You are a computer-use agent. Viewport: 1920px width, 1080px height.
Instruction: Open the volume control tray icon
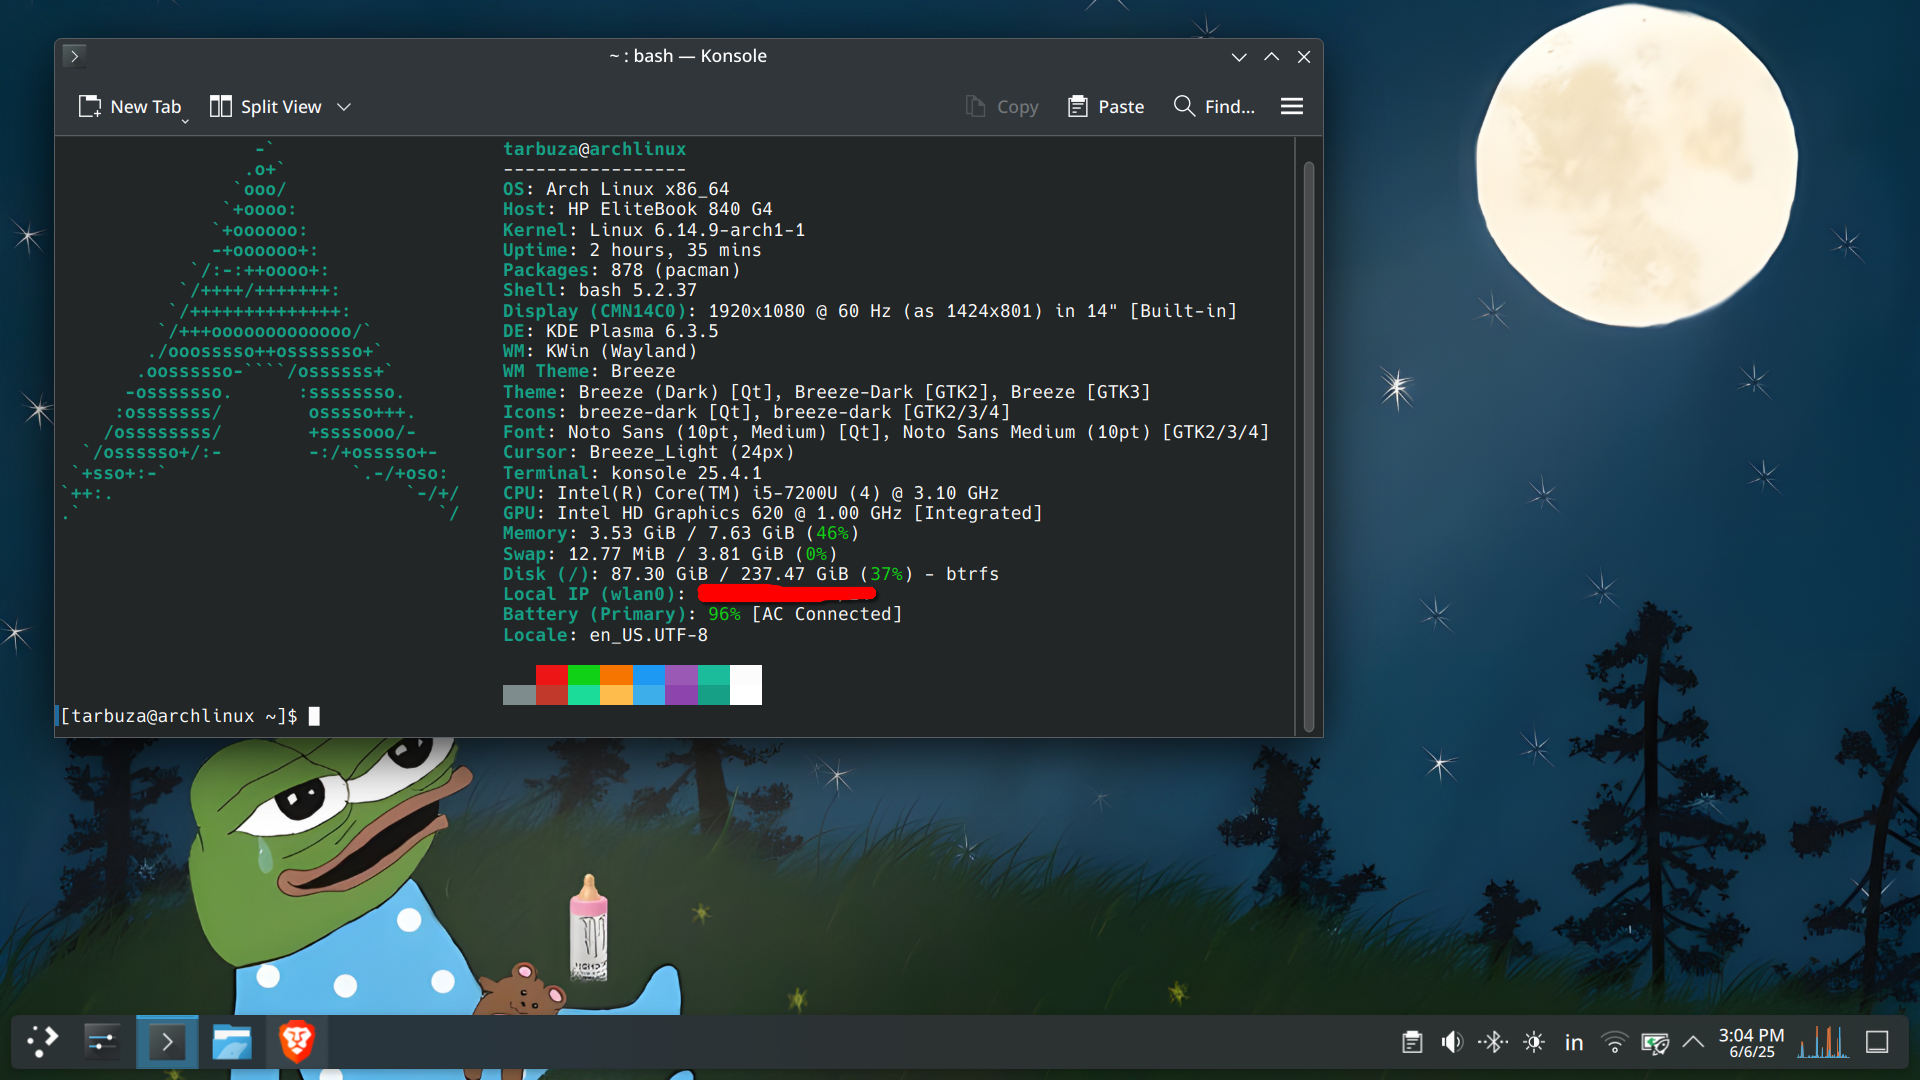(1452, 1042)
